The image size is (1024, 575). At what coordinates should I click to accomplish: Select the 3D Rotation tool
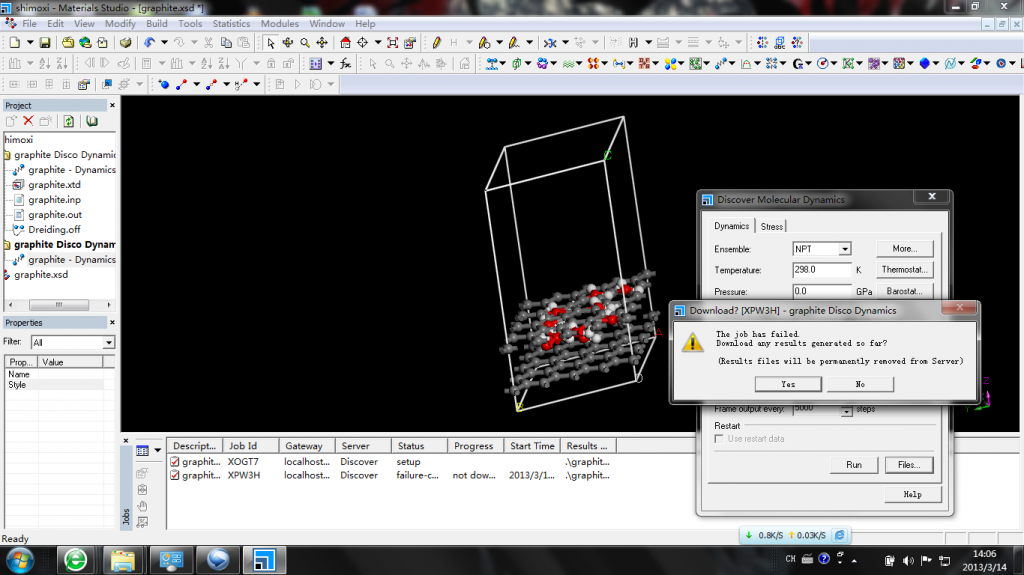[x=287, y=42]
